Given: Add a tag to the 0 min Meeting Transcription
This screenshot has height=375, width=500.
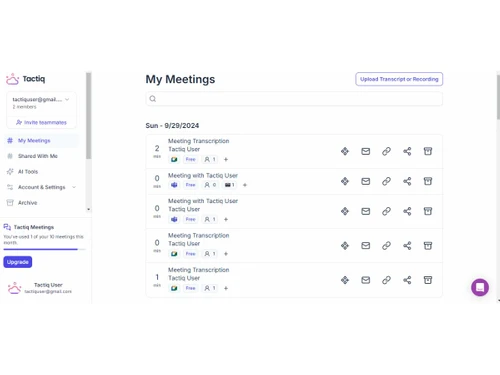Looking at the screenshot, I should [226, 254].
